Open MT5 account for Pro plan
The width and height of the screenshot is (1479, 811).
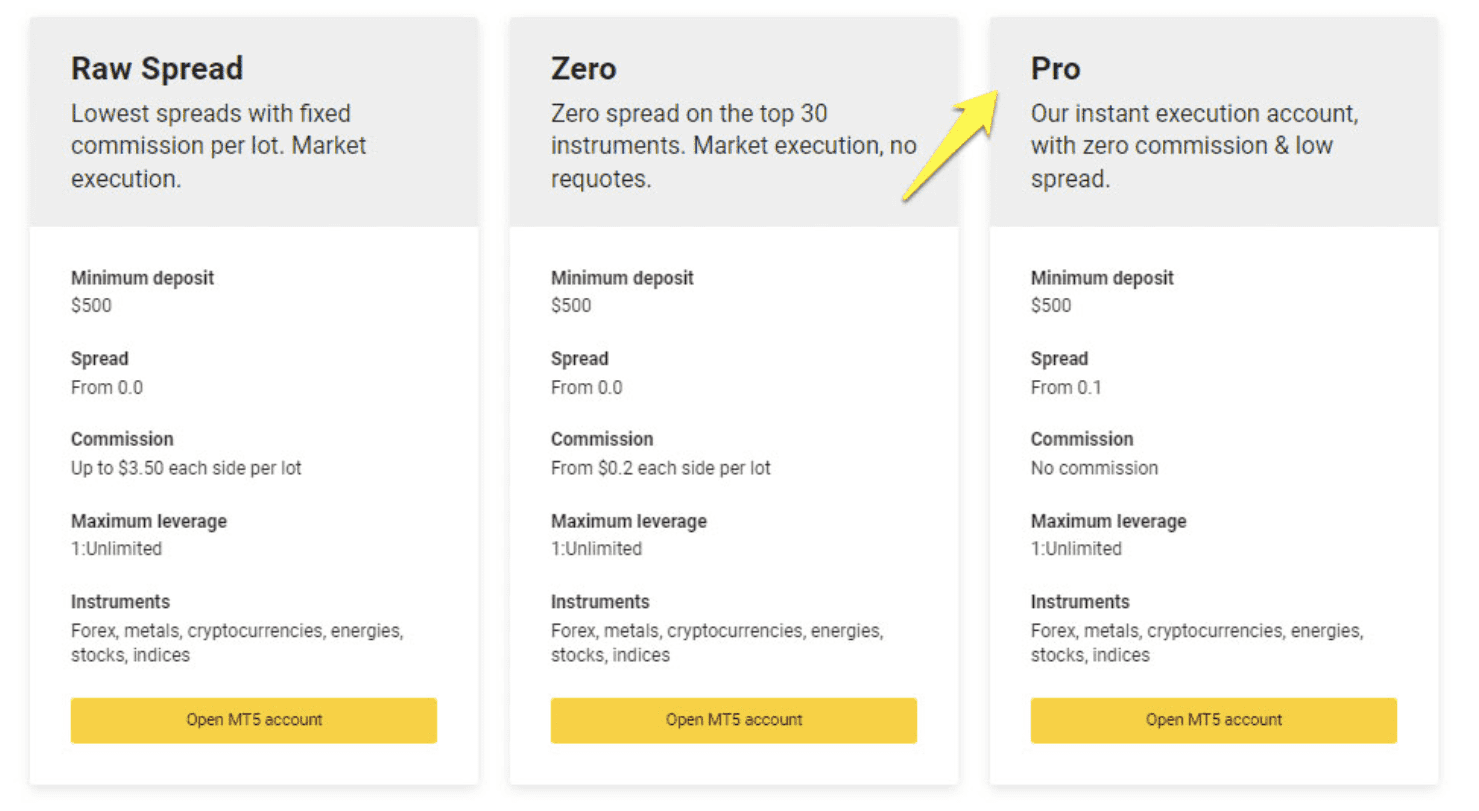pyautogui.click(x=1213, y=720)
